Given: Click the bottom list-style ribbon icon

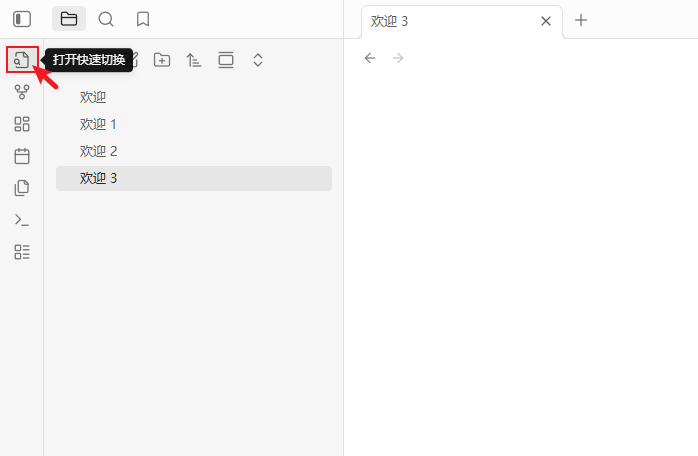Looking at the screenshot, I should tap(22, 252).
